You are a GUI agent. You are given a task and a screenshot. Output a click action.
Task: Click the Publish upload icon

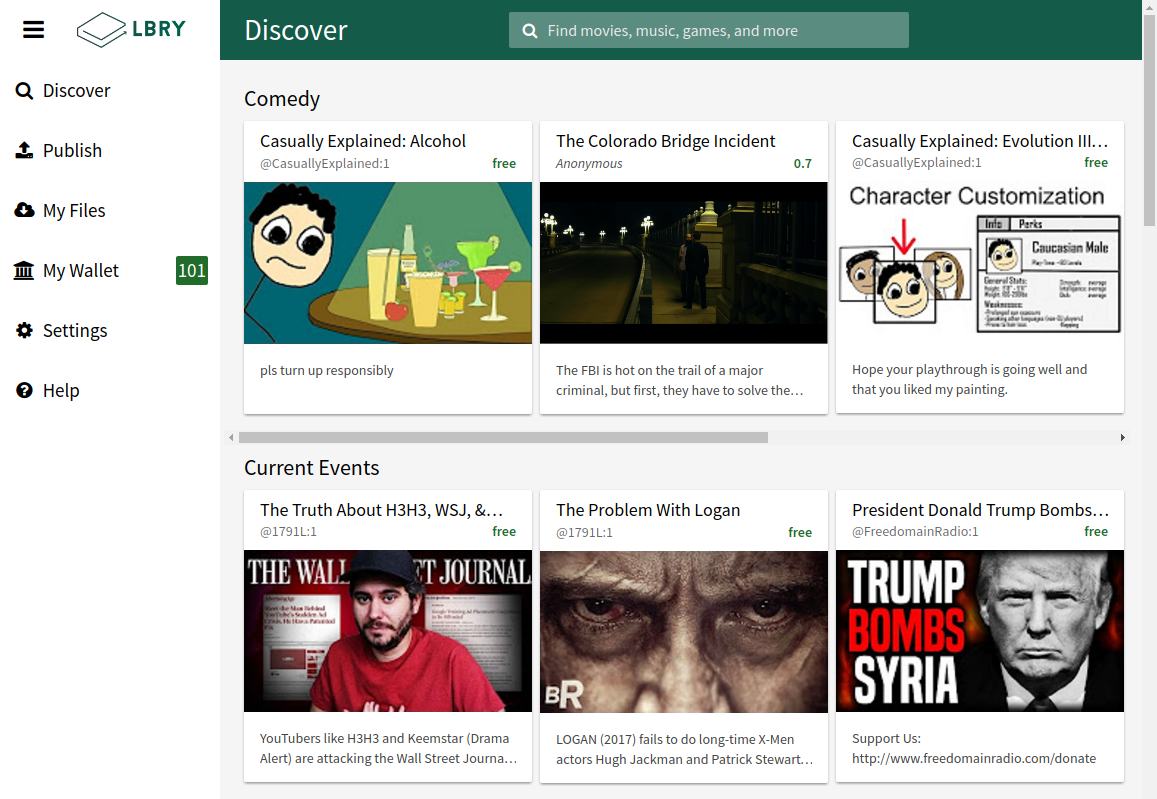pyautogui.click(x=24, y=151)
